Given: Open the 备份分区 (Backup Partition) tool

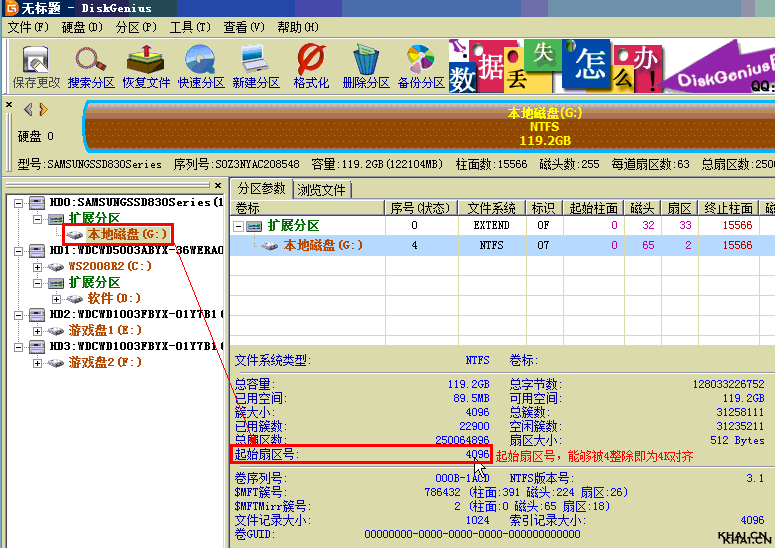Looking at the screenshot, I should pos(421,65).
